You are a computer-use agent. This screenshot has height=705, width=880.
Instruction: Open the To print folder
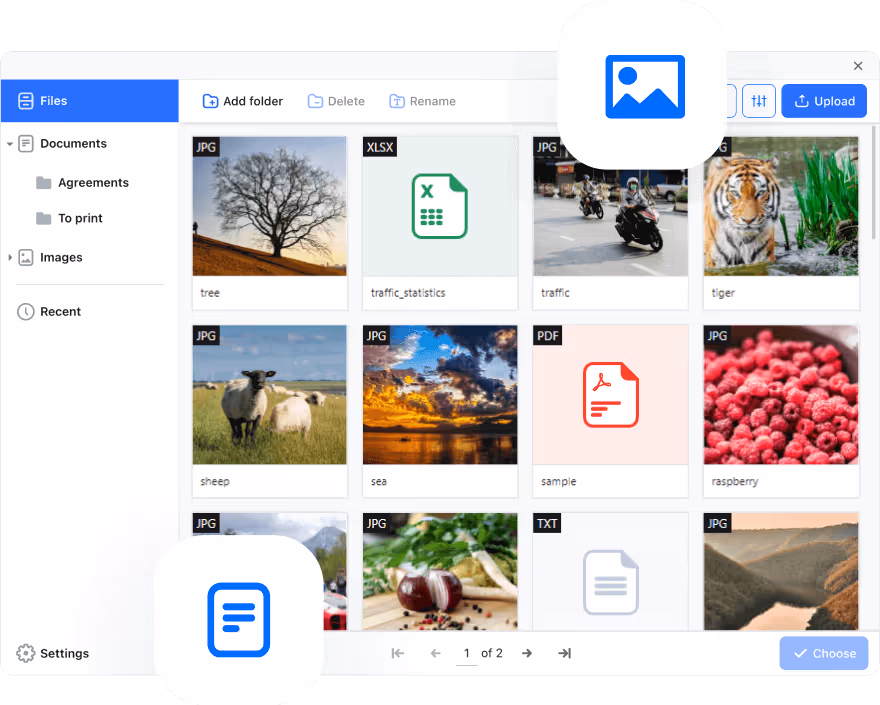coord(80,218)
